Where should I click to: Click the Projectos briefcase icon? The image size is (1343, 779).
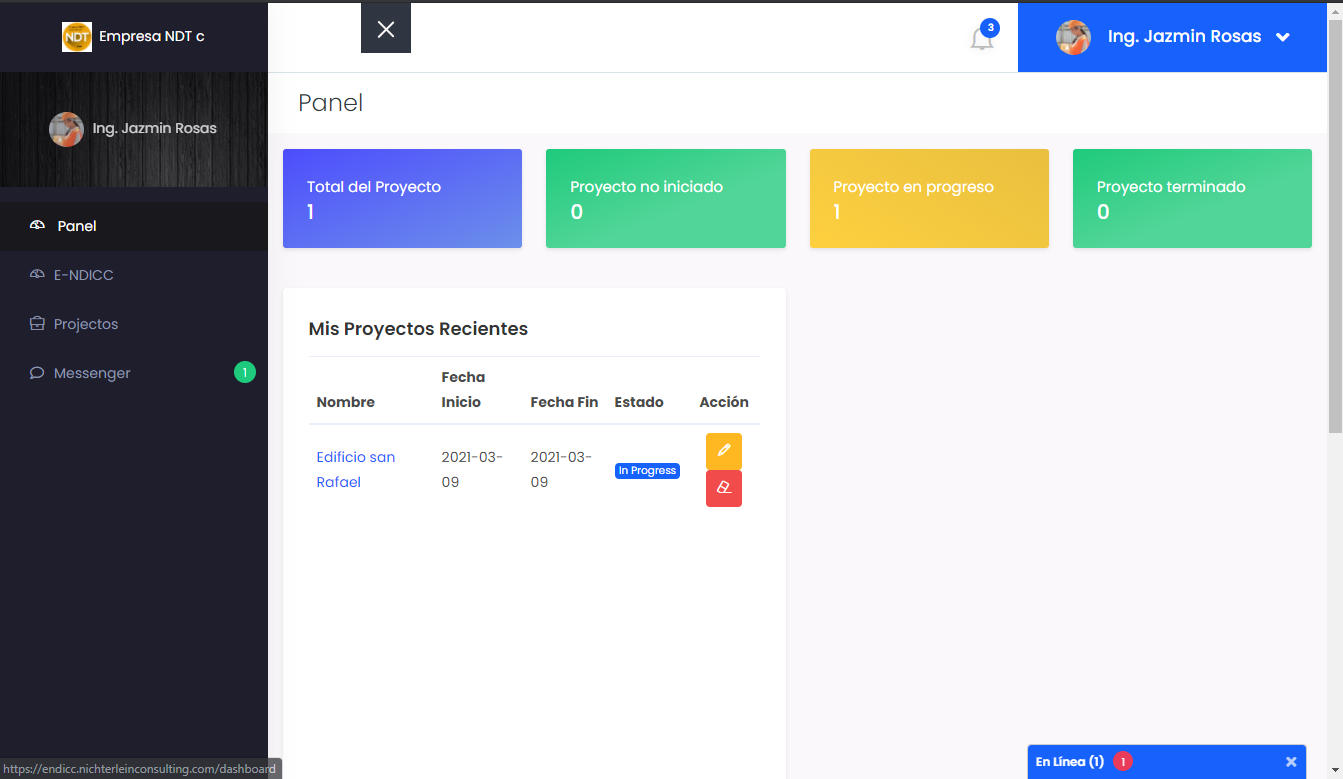coord(38,324)
